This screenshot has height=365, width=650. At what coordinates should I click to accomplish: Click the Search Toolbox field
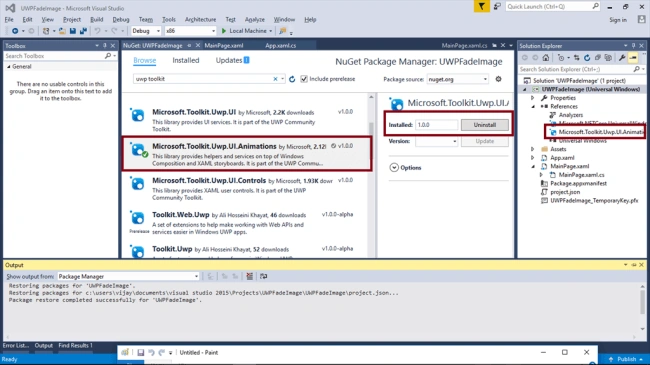tap(61, 56)
